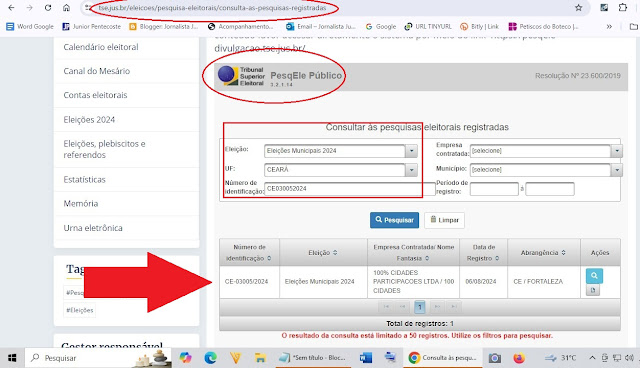This screenshot has height=368, width=640.
Task: Open the browser home page
Action: 66,8
